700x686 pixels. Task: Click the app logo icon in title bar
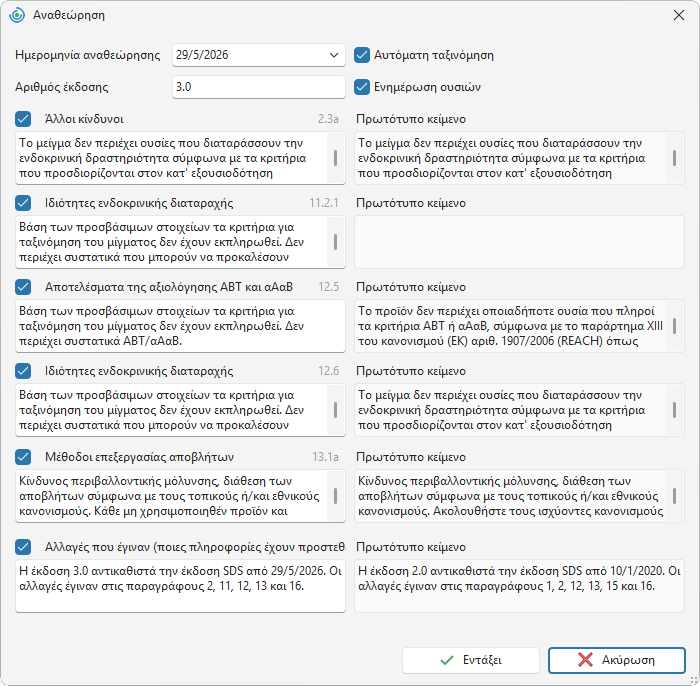17,15
